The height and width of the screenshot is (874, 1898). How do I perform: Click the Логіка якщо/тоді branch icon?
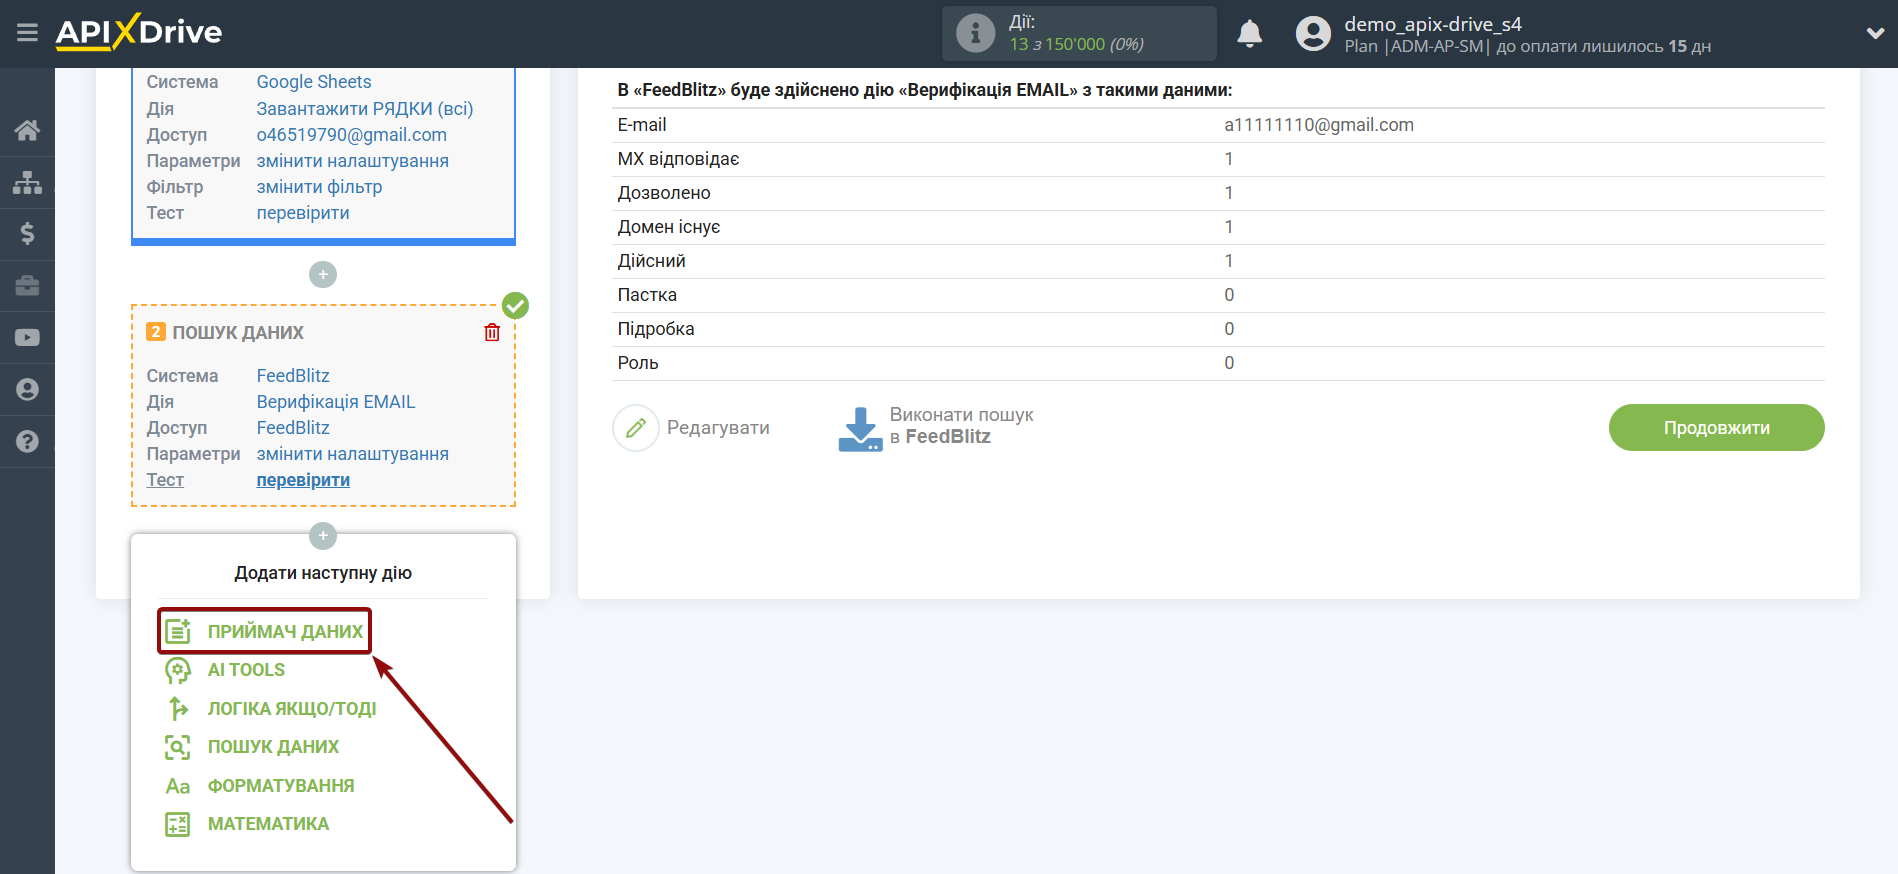[178, 708]
